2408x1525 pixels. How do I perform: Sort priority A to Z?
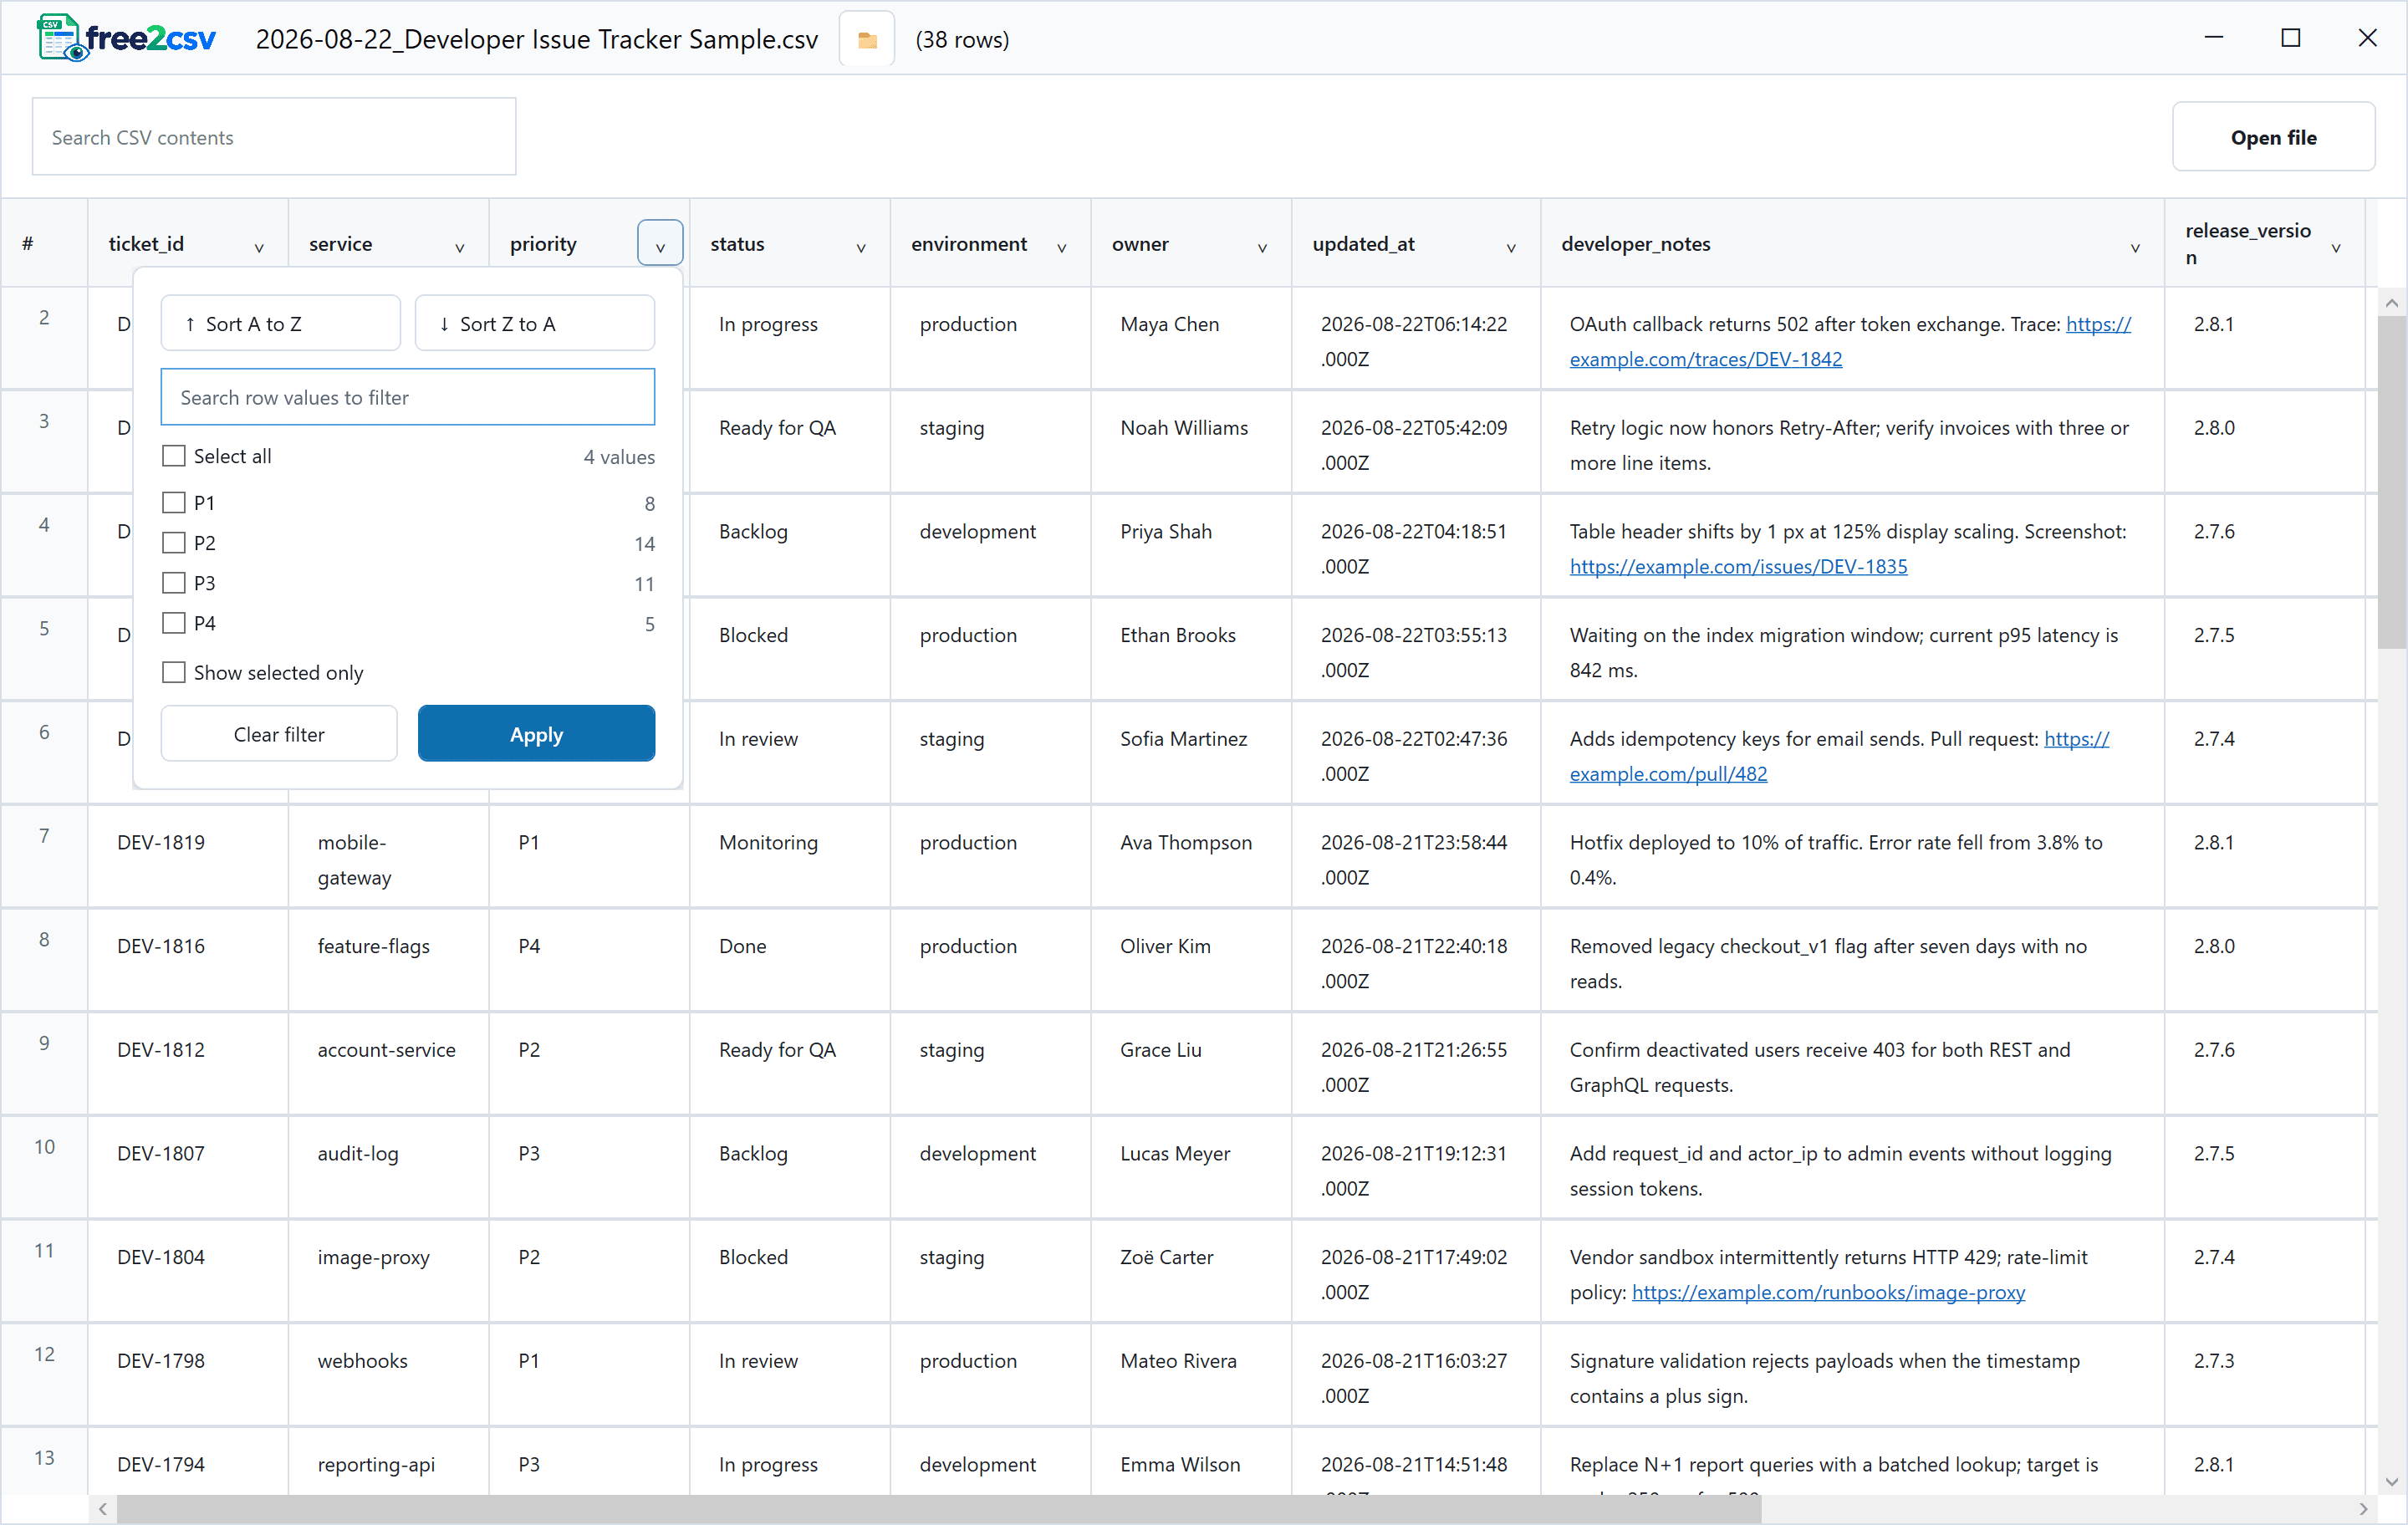(x=281, y=323)
